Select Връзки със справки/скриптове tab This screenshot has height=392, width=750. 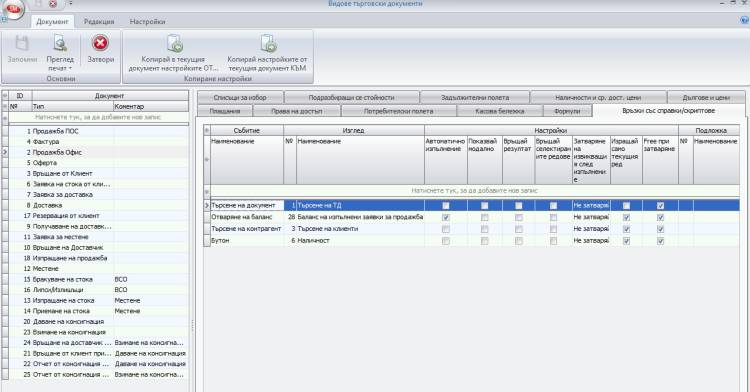point(669,110)
